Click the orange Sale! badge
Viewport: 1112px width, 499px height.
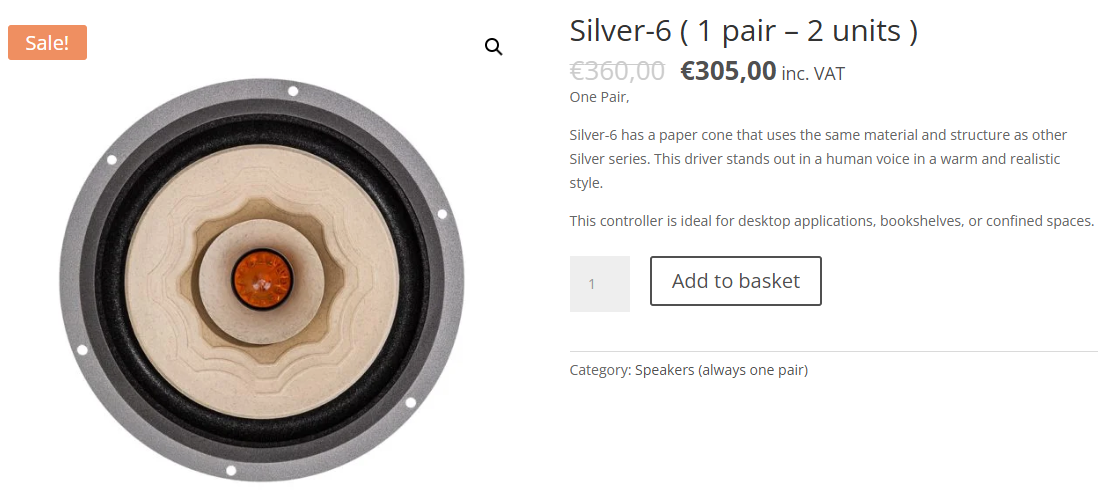(47, 43)
